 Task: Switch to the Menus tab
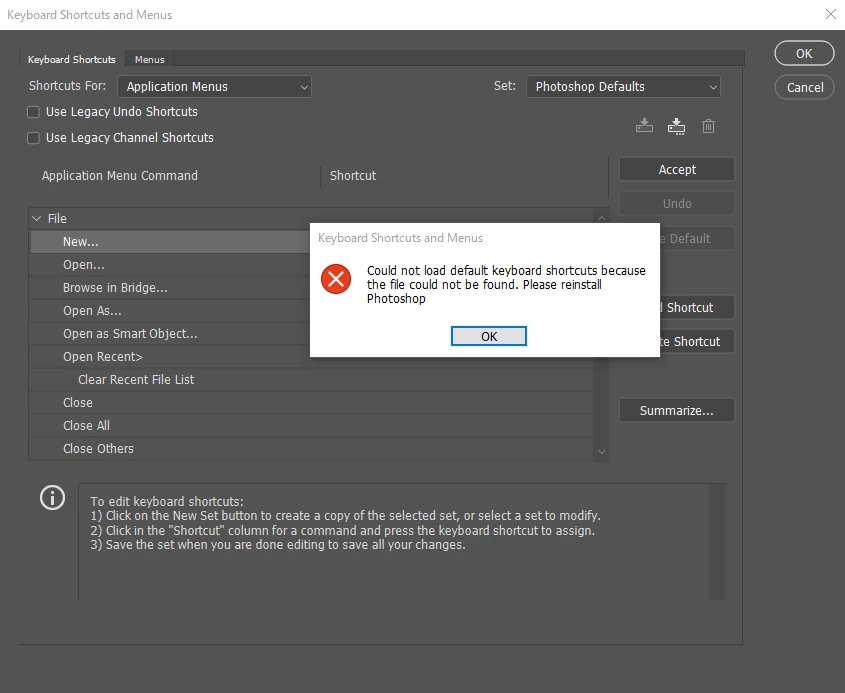[x=149, y=59]
